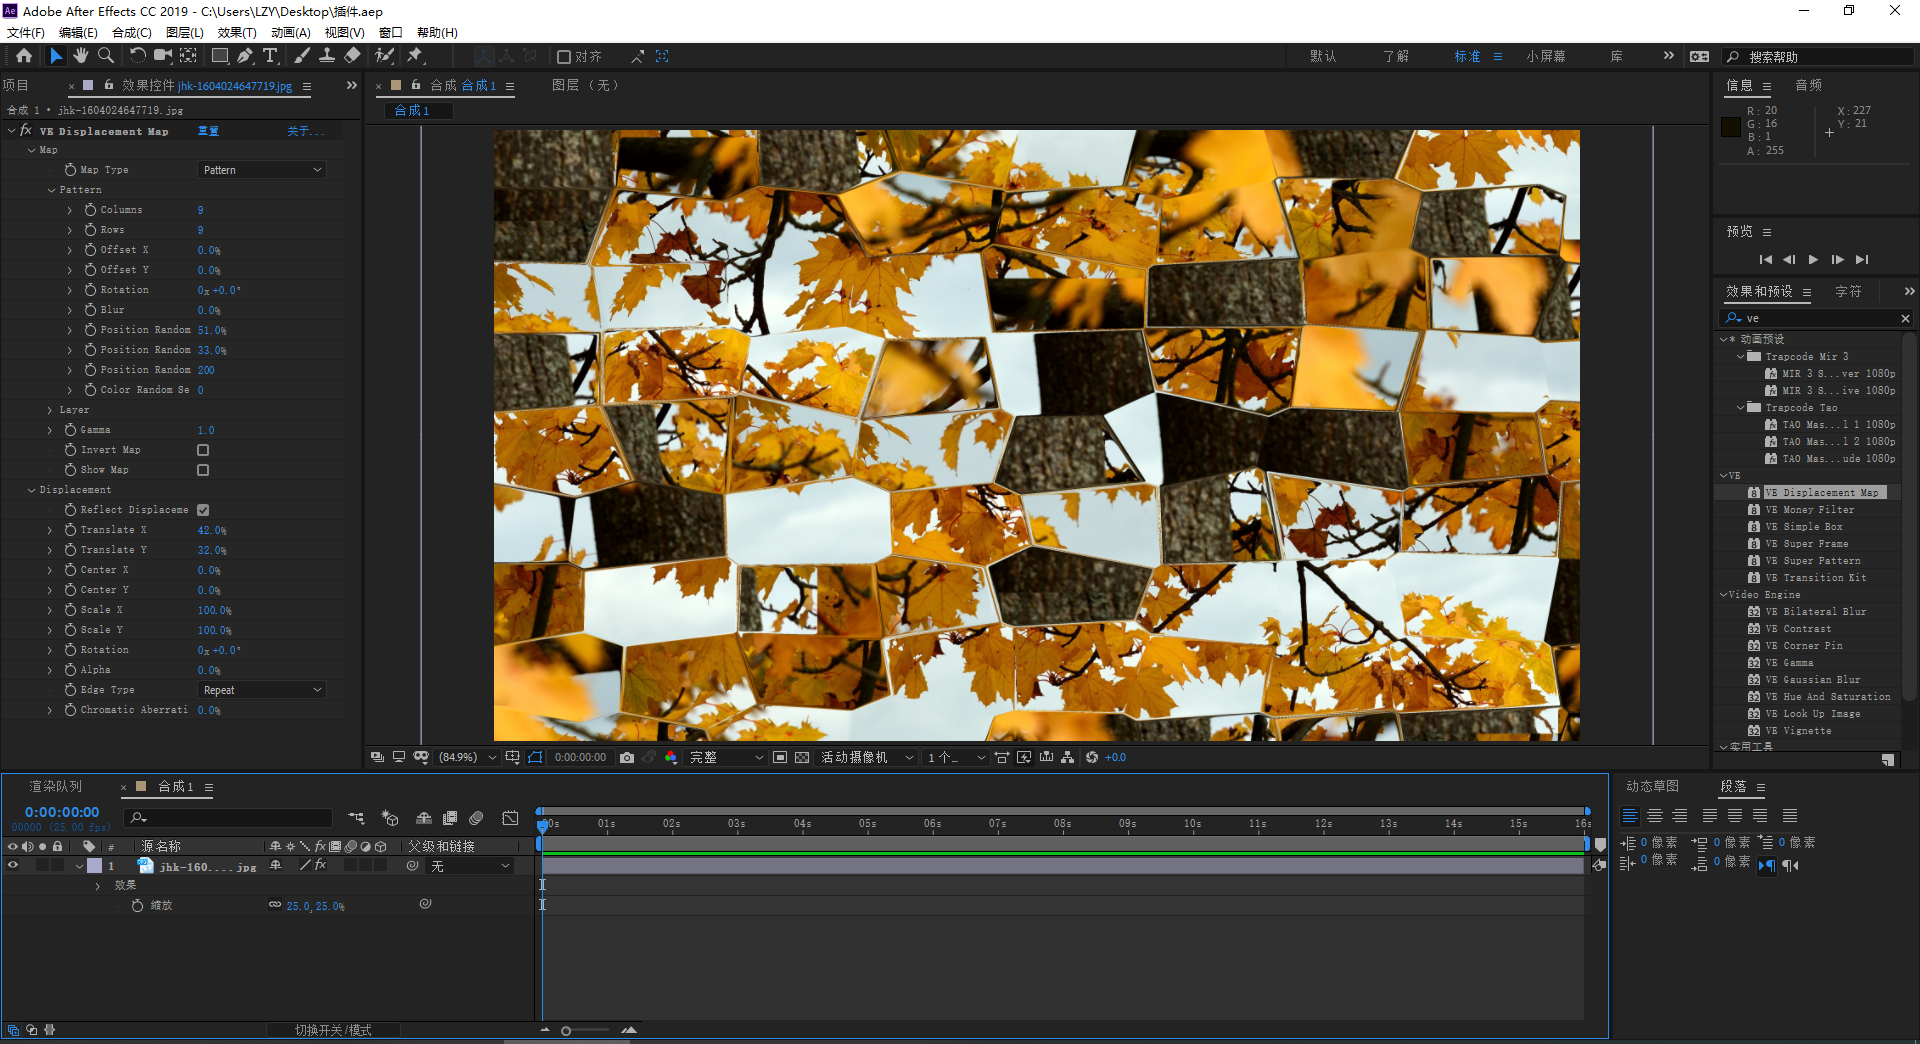Enable the Show Map checkbox
Image resolution: width=1920 pixels, height=1044 pixels.
[x=203, y=470]
